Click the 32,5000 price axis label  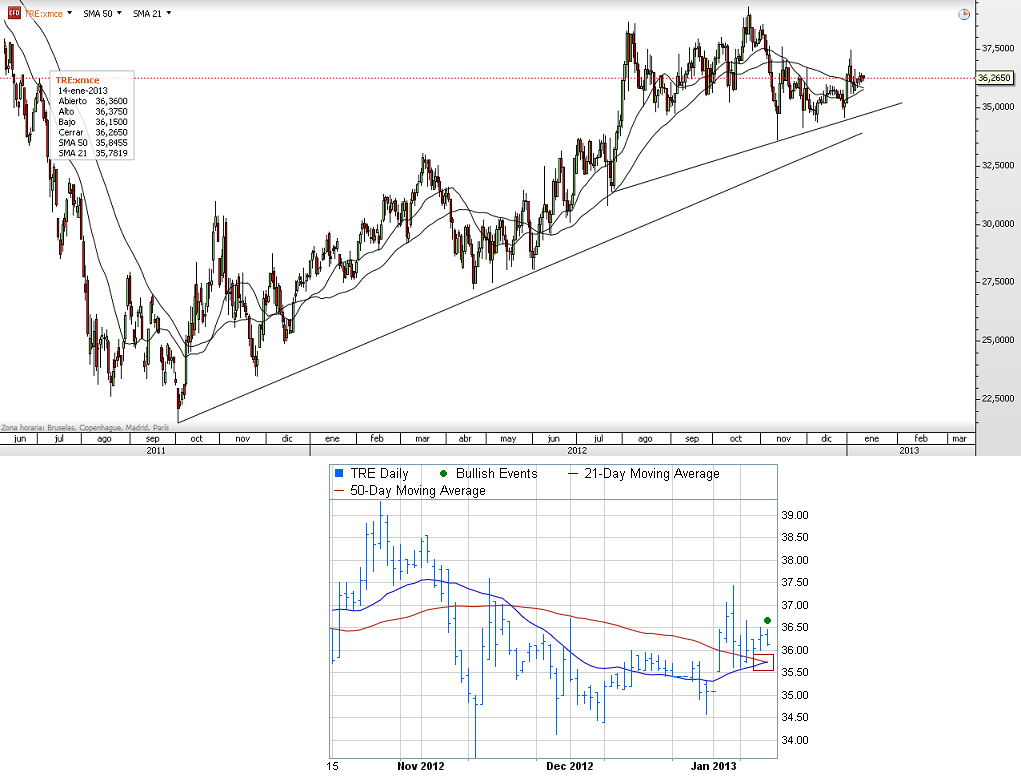click(x=998, y=165)
